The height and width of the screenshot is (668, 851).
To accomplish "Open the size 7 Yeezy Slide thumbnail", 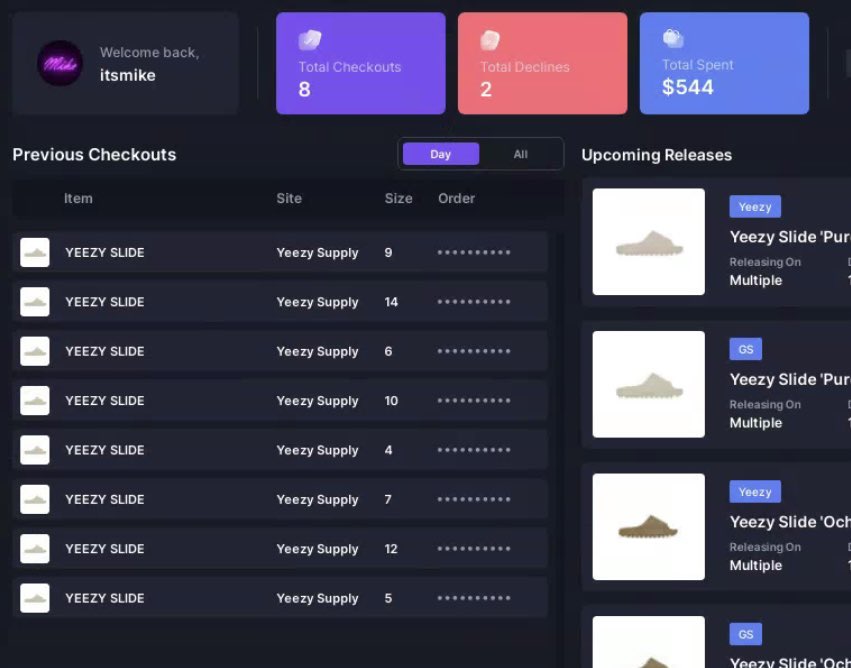I will point(35,499).
